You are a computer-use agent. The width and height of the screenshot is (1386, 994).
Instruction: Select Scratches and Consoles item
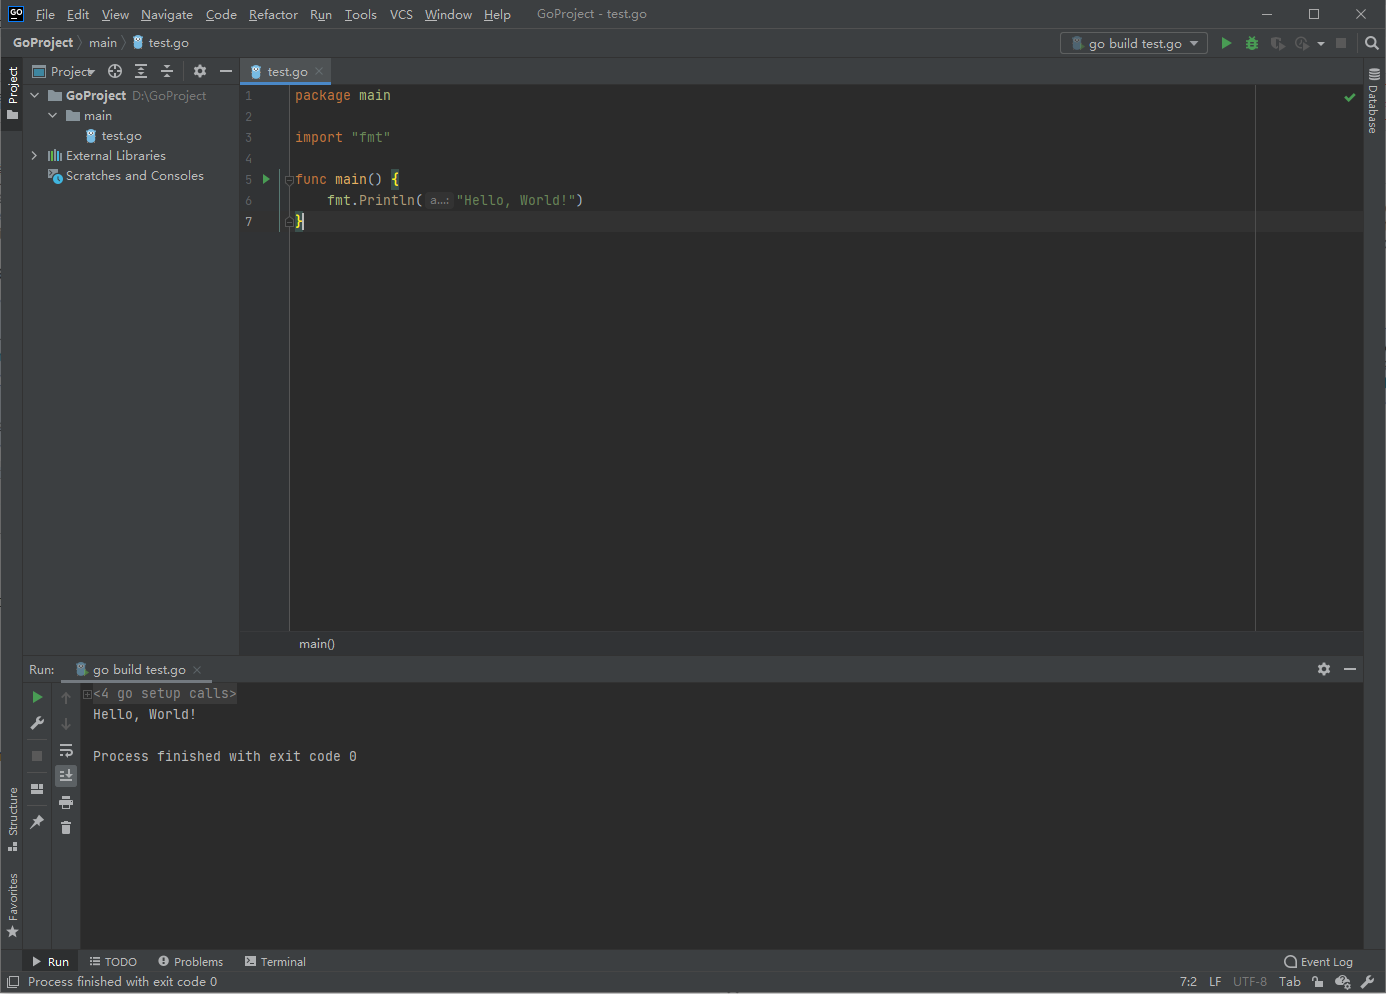point(126,175)
